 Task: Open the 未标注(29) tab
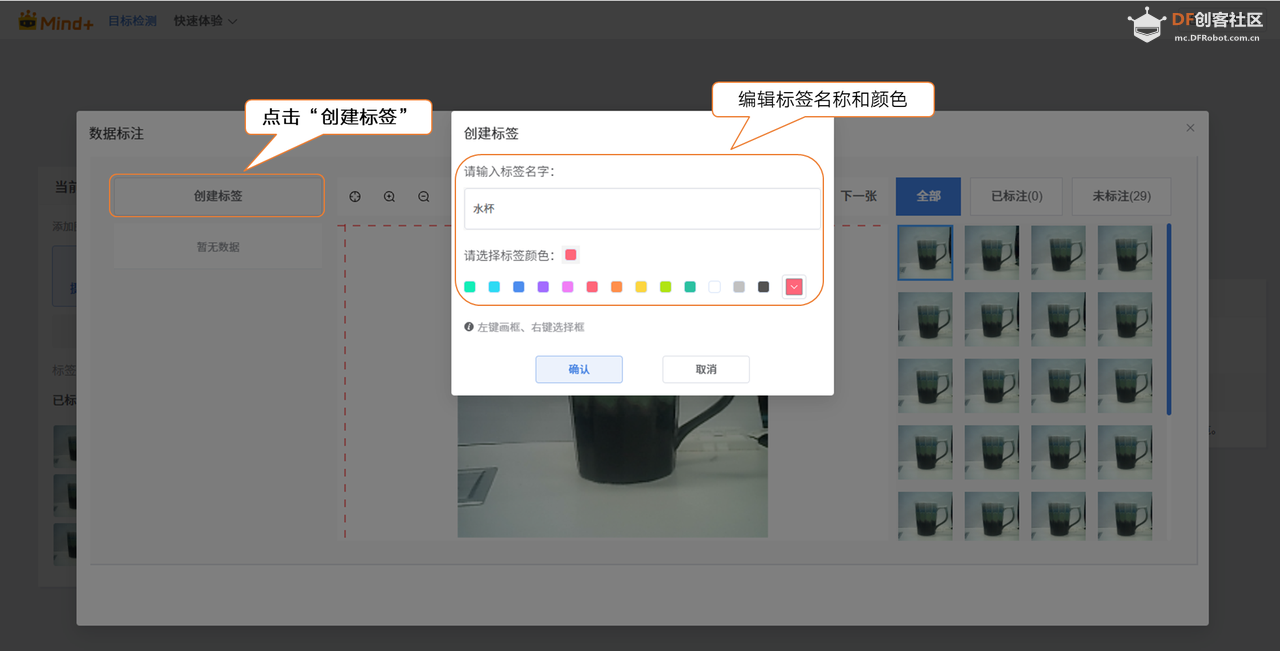pyautogui.click(x=1121, y=196)
